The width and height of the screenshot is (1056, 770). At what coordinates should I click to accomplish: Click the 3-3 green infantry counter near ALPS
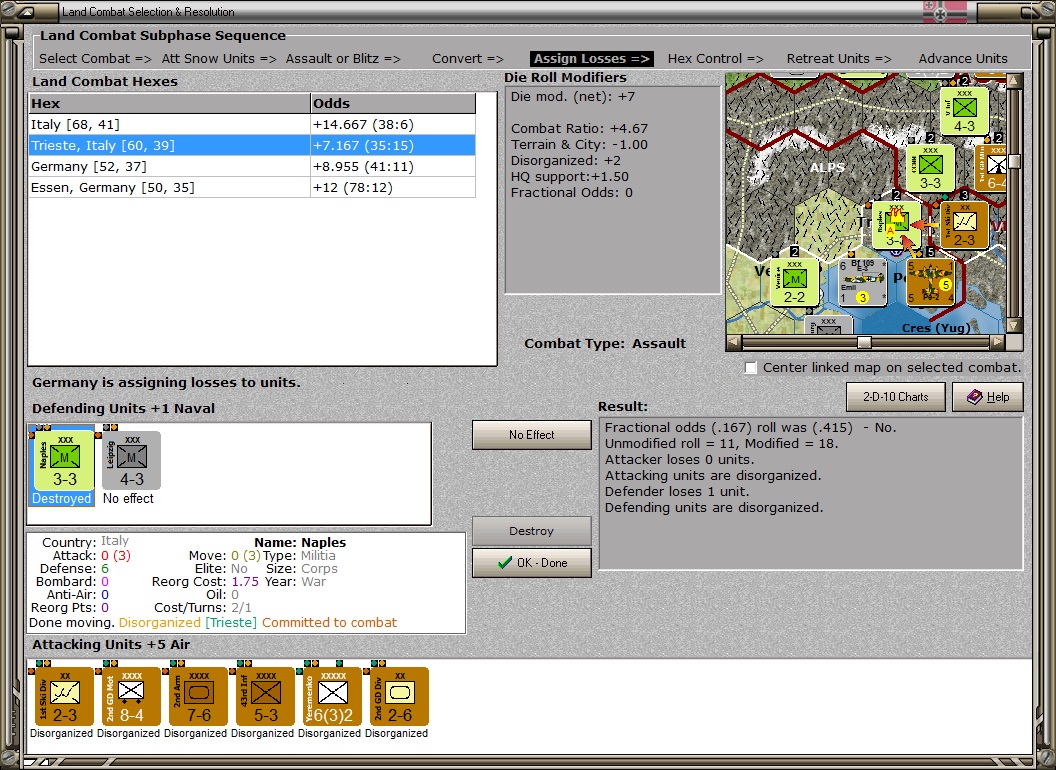[930, 168]
